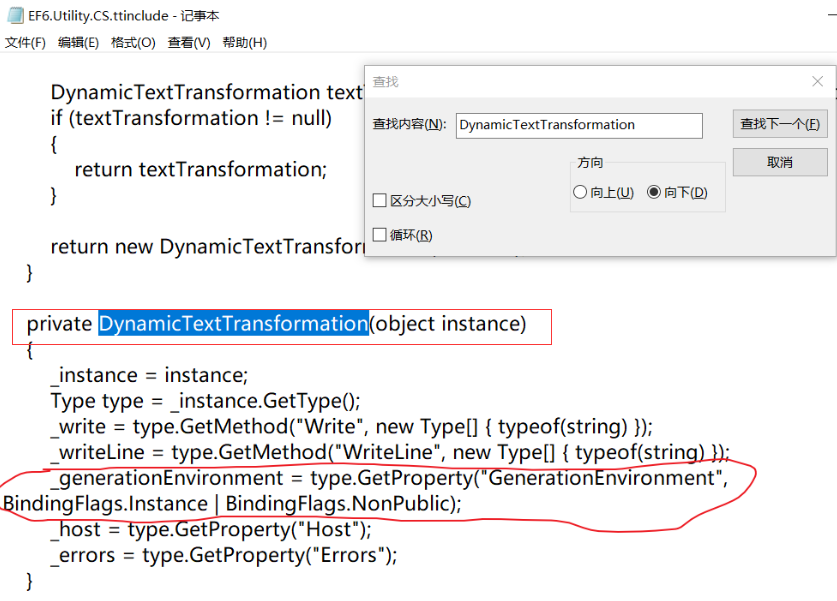Screen dimensions: 837x601
Task: Open the 格式(O) menu
Action: click(x=133, y=42)
